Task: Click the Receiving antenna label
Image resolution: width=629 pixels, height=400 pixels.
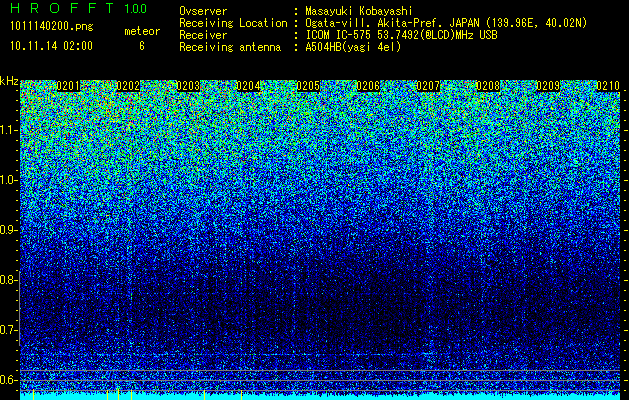Action: coord(230,47)
